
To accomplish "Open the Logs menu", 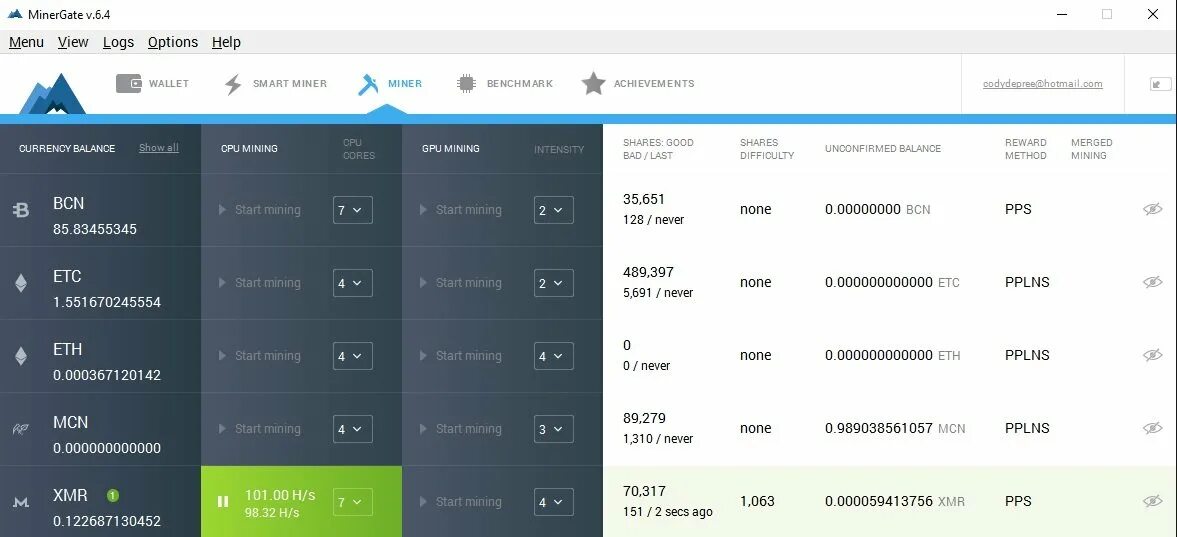I will click(119, 42).
